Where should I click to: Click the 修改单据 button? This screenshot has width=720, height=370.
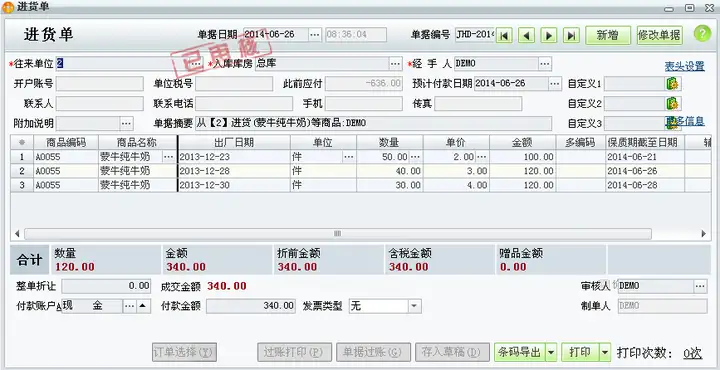point(659,35)
